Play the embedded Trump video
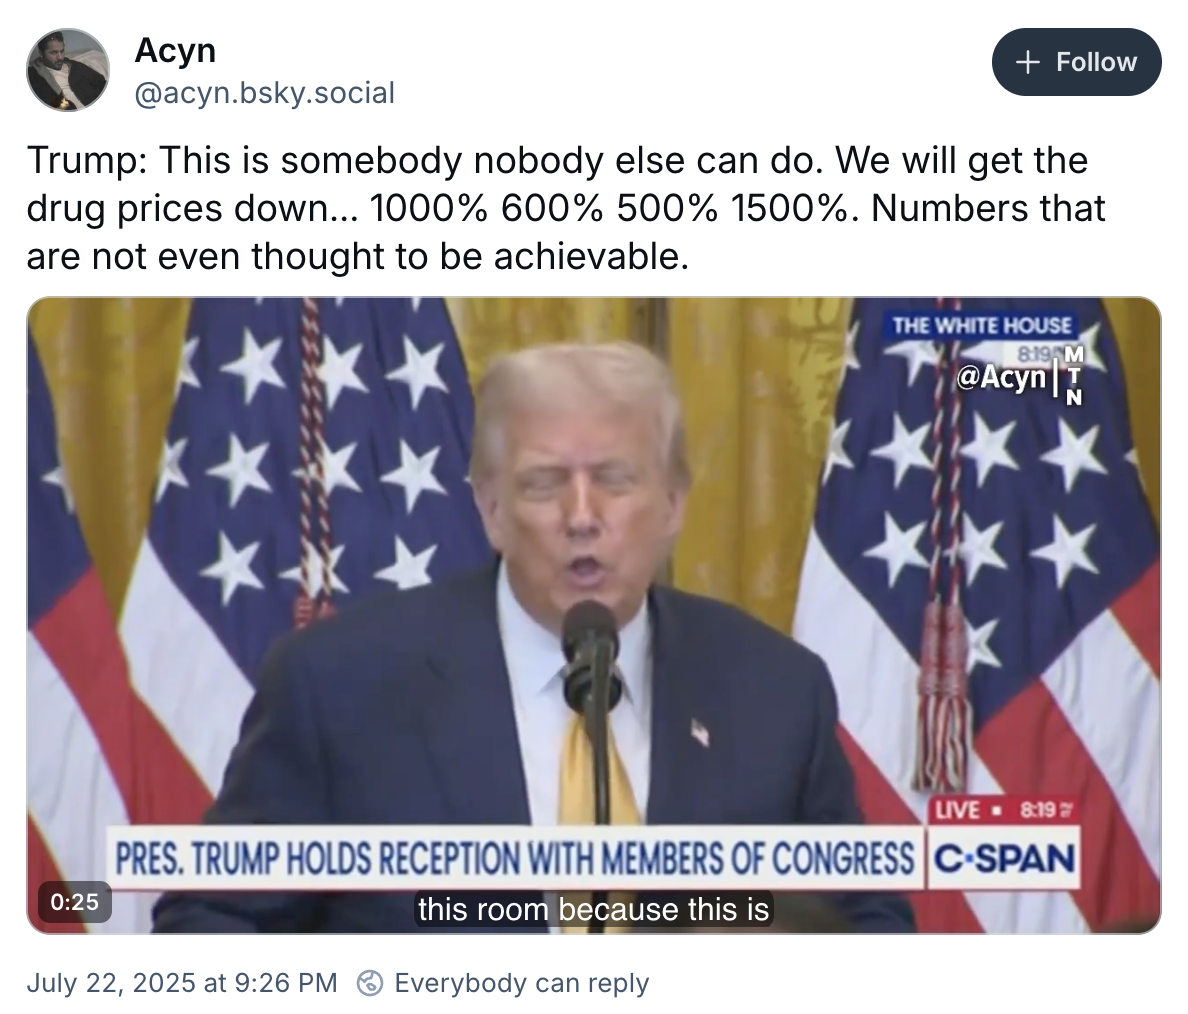The image size is (1188, 1014). [594, 615]
